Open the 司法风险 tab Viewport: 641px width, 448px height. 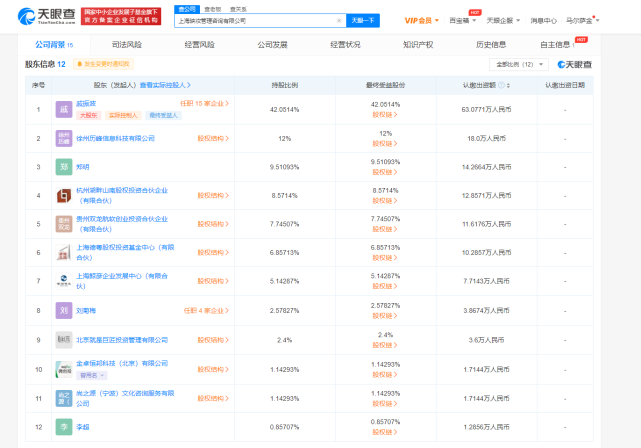127,45
